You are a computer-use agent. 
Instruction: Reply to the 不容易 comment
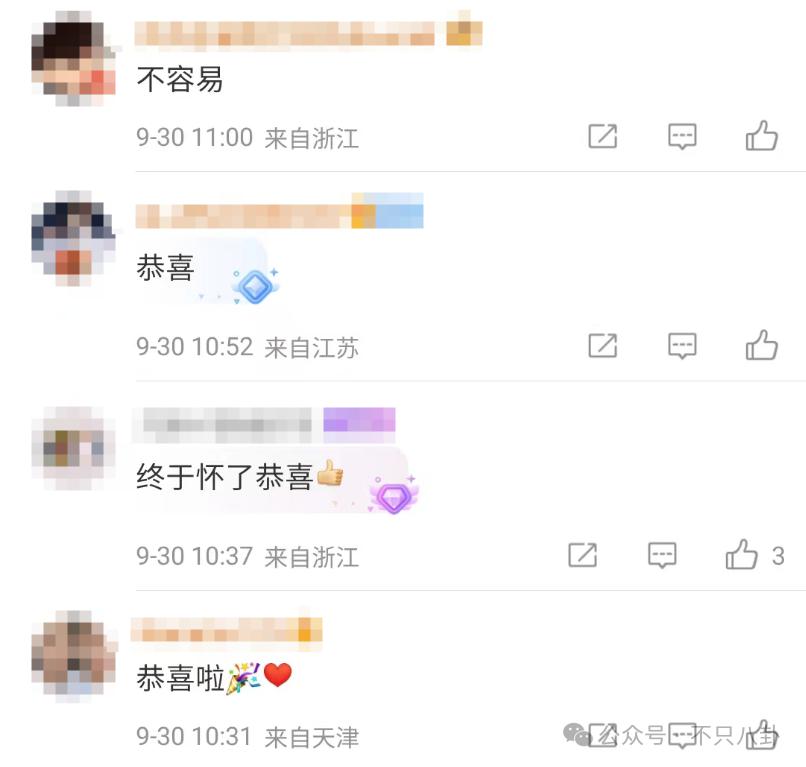(x=682, y=137)
